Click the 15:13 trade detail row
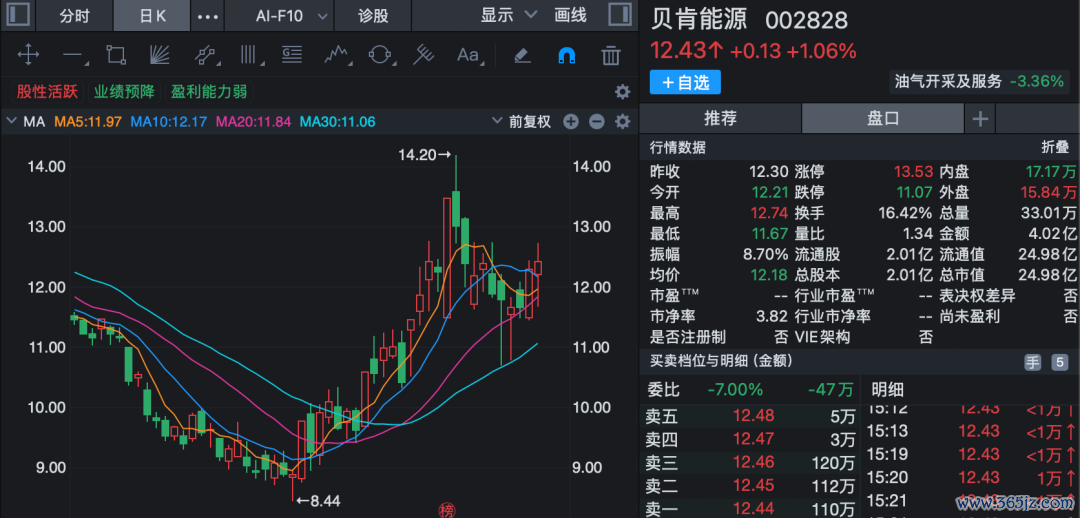1080x518 pixels. pyautogui.click(x=971, y=431)
